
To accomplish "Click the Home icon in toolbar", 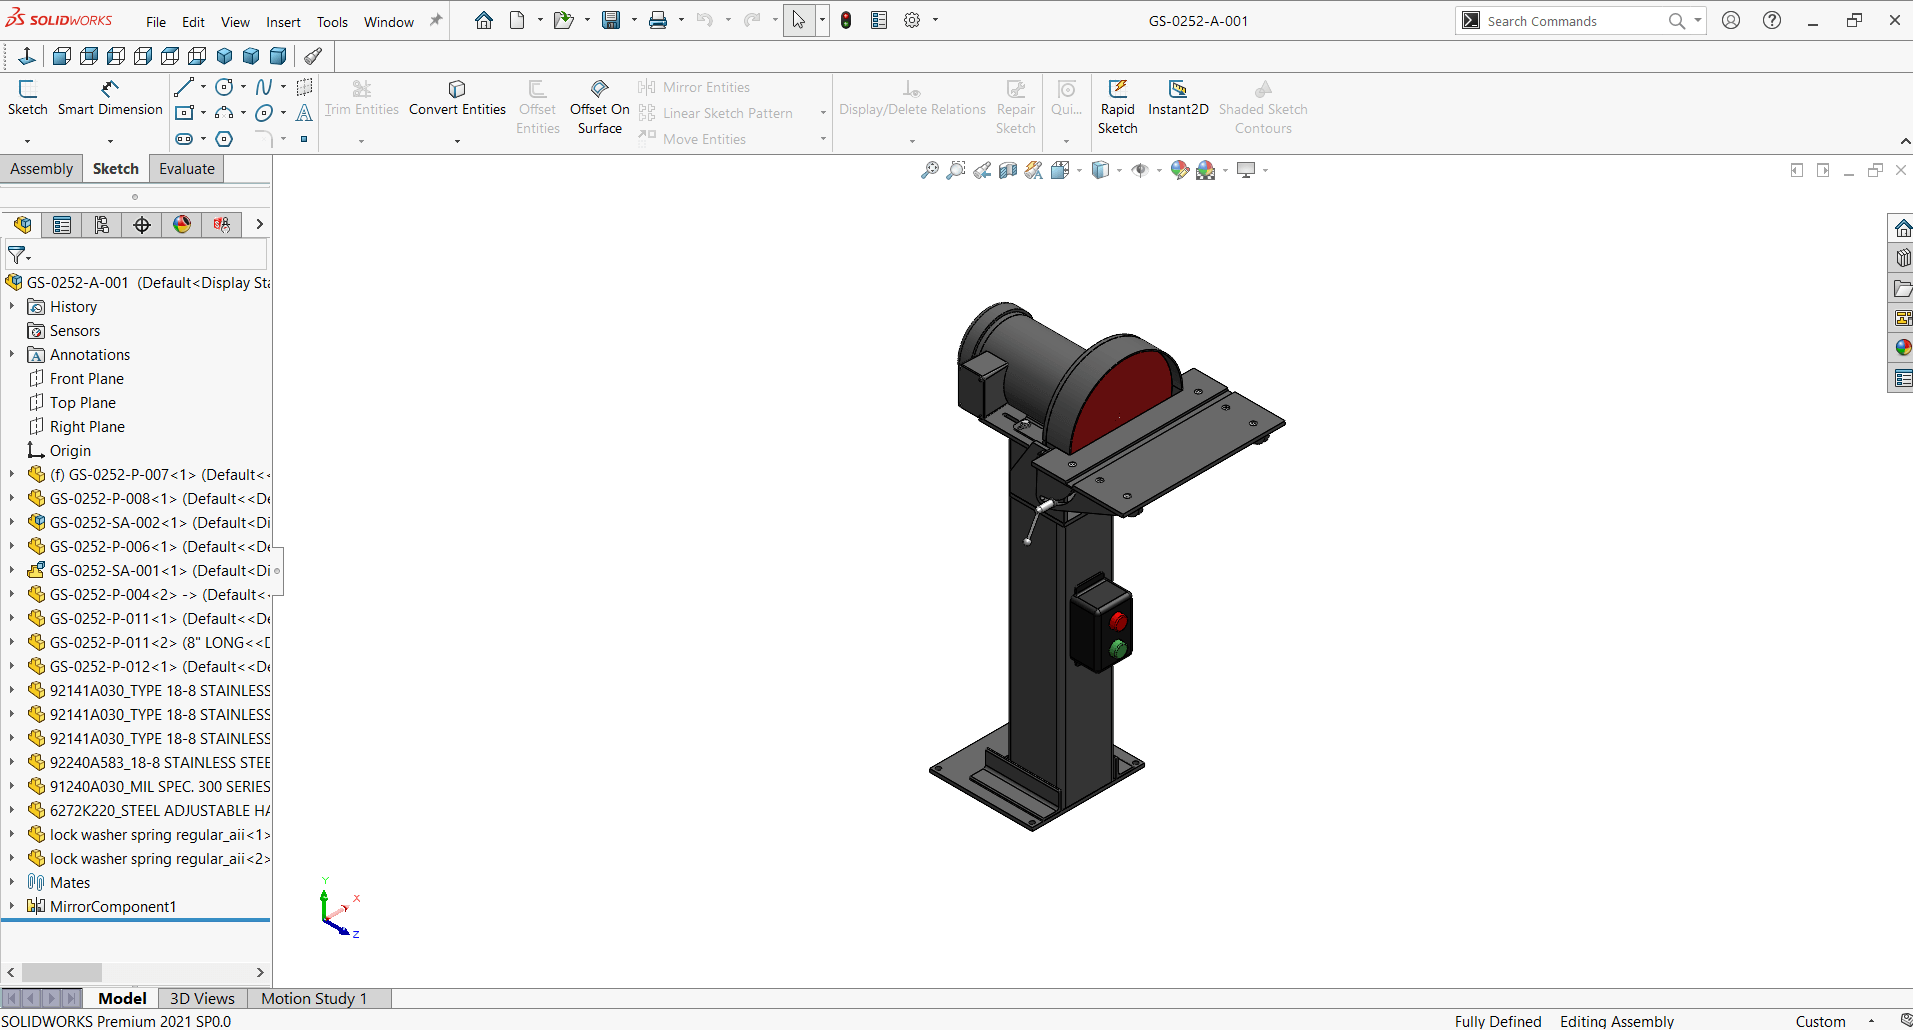I will 484,20.
